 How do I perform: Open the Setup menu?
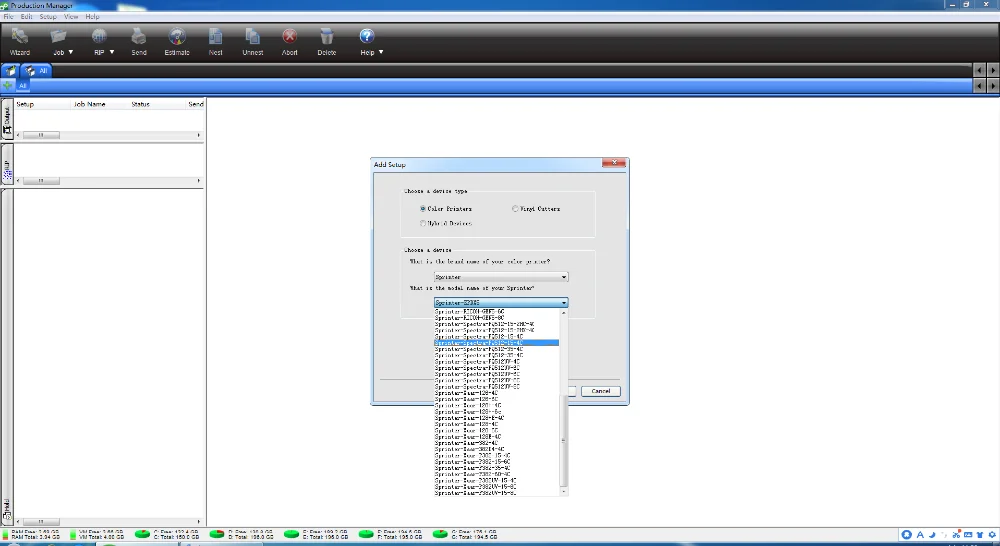(48, 17)
